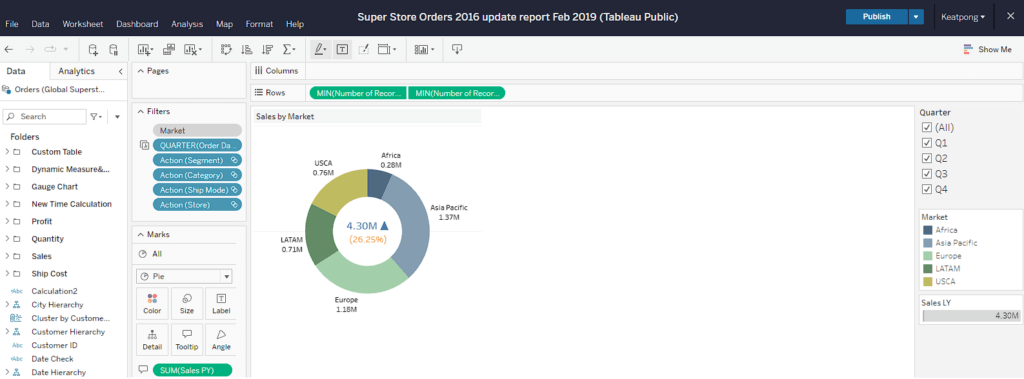Viewport: 1024px width, 379px height.
Task: Sort ascending using the toolbar icon
Action: pos(247,50)
